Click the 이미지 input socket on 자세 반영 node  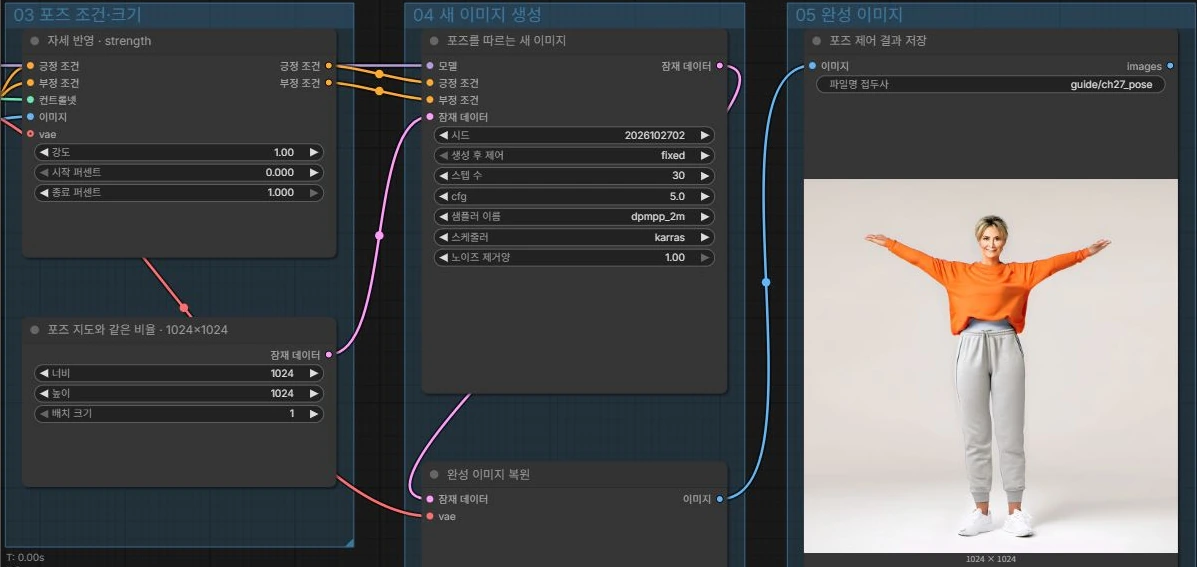click(31, 117)
